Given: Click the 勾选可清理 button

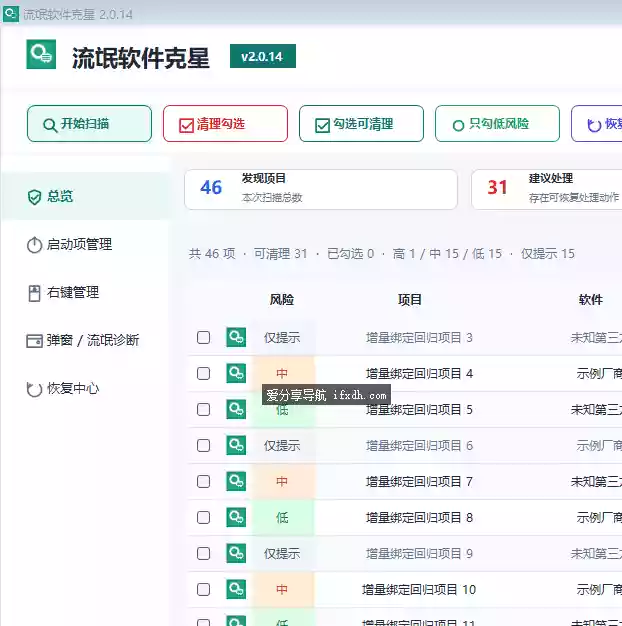Looking at the screenshot, I should (361, 124).
